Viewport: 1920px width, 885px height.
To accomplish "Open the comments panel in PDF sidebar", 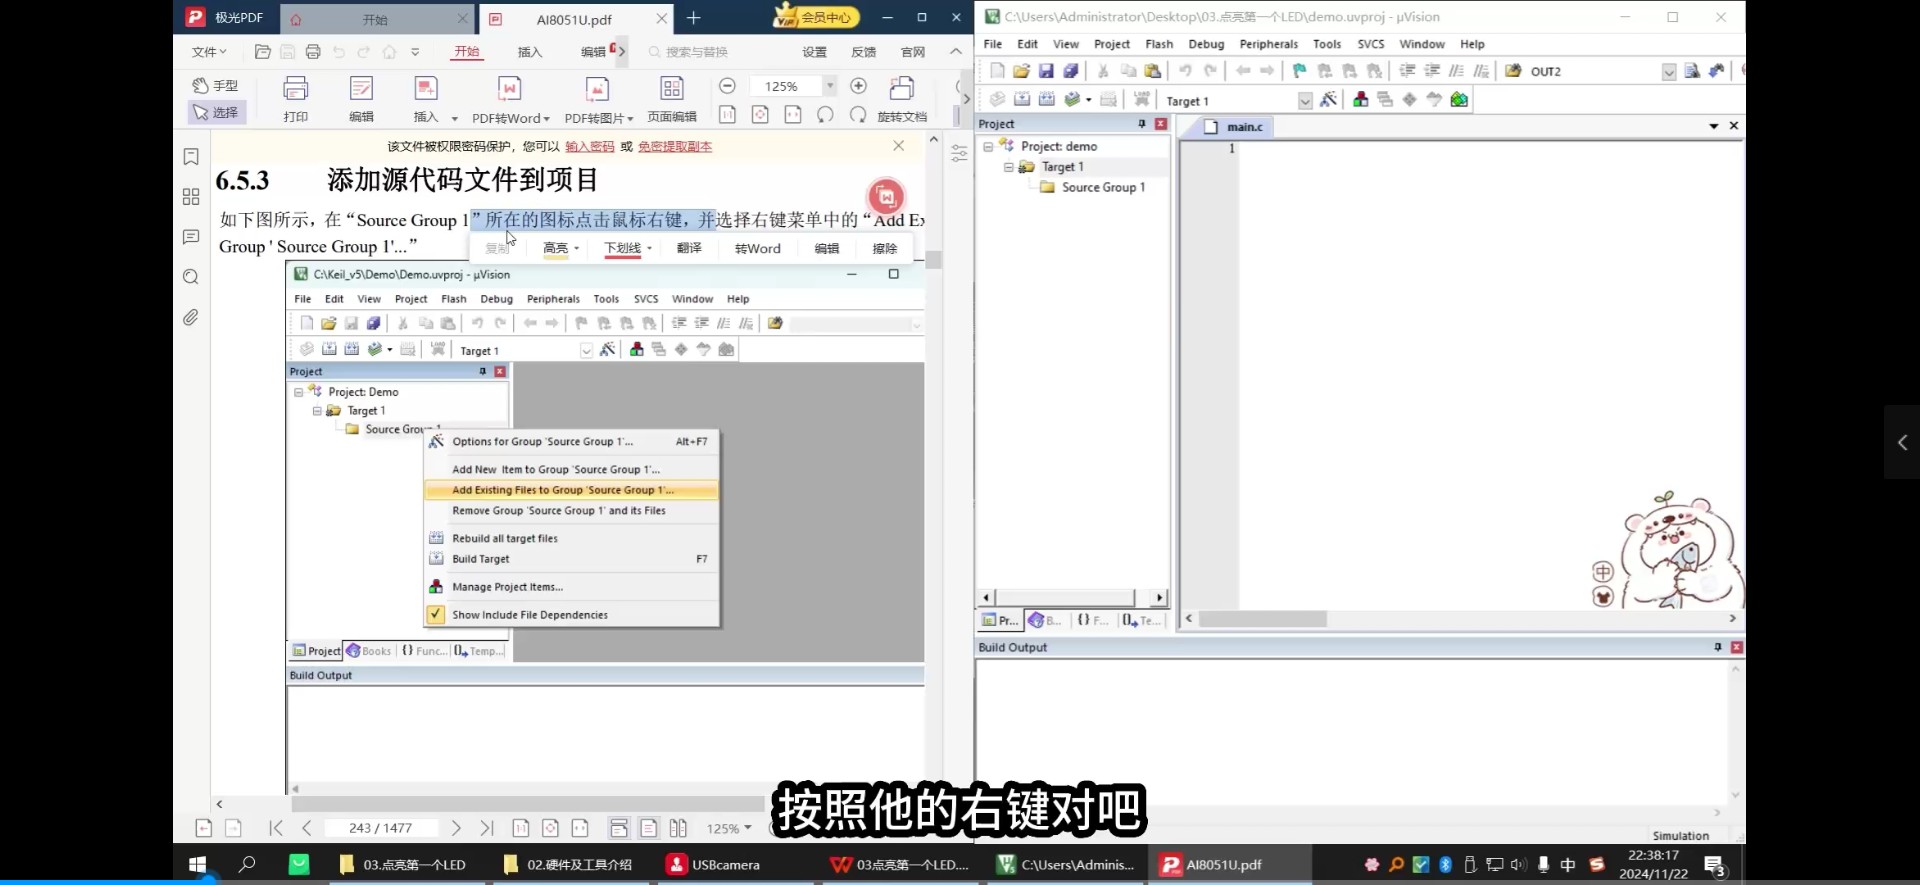I will tap(191, 237).
